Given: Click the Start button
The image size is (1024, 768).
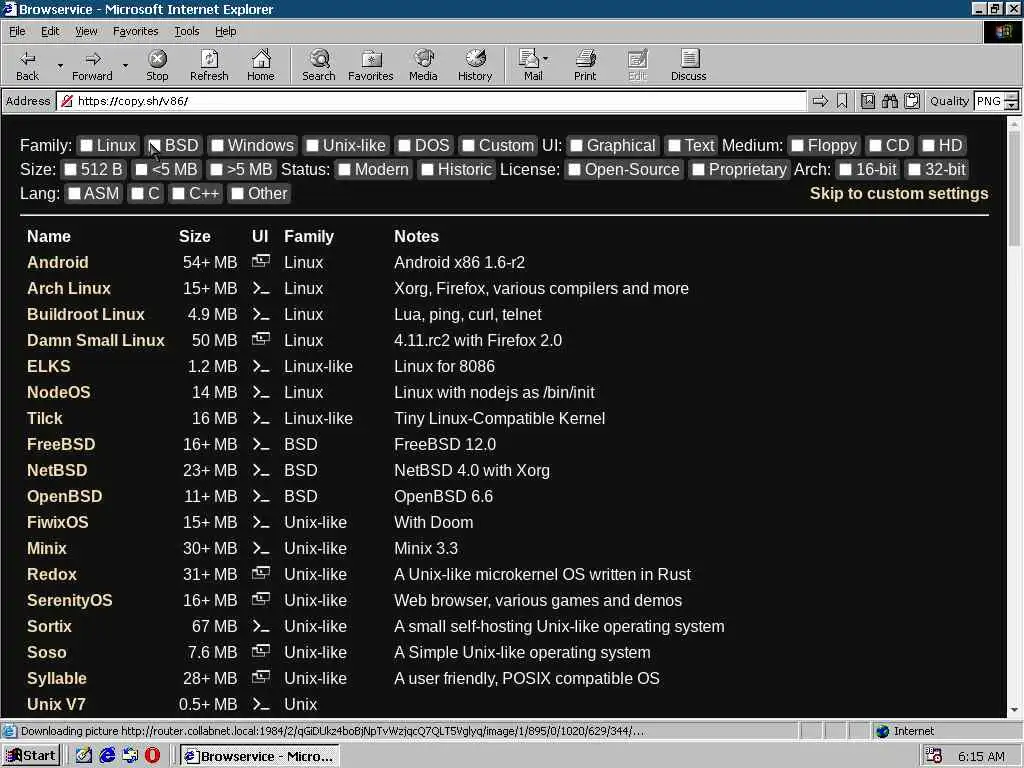Looking at the screenshot, I should 31,756.
